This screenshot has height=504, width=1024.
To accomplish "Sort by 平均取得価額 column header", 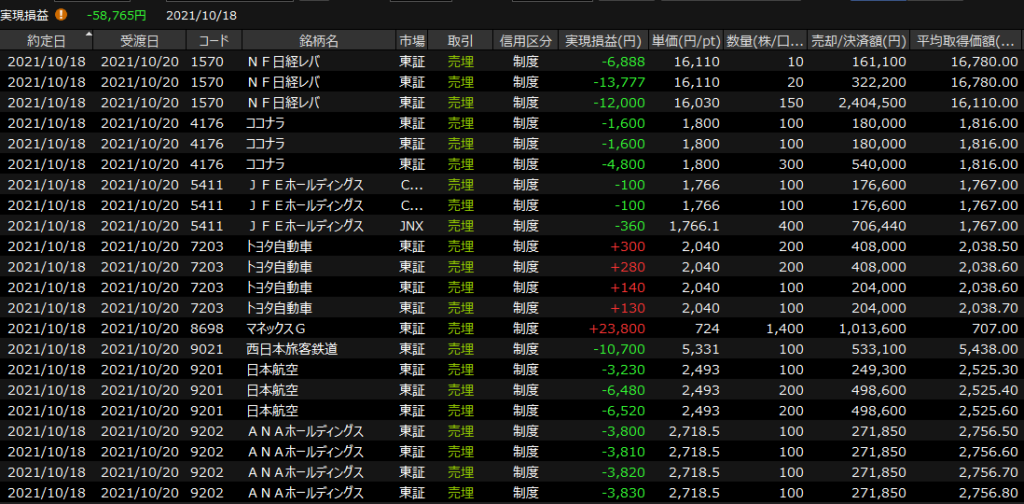I will point(967,41).
